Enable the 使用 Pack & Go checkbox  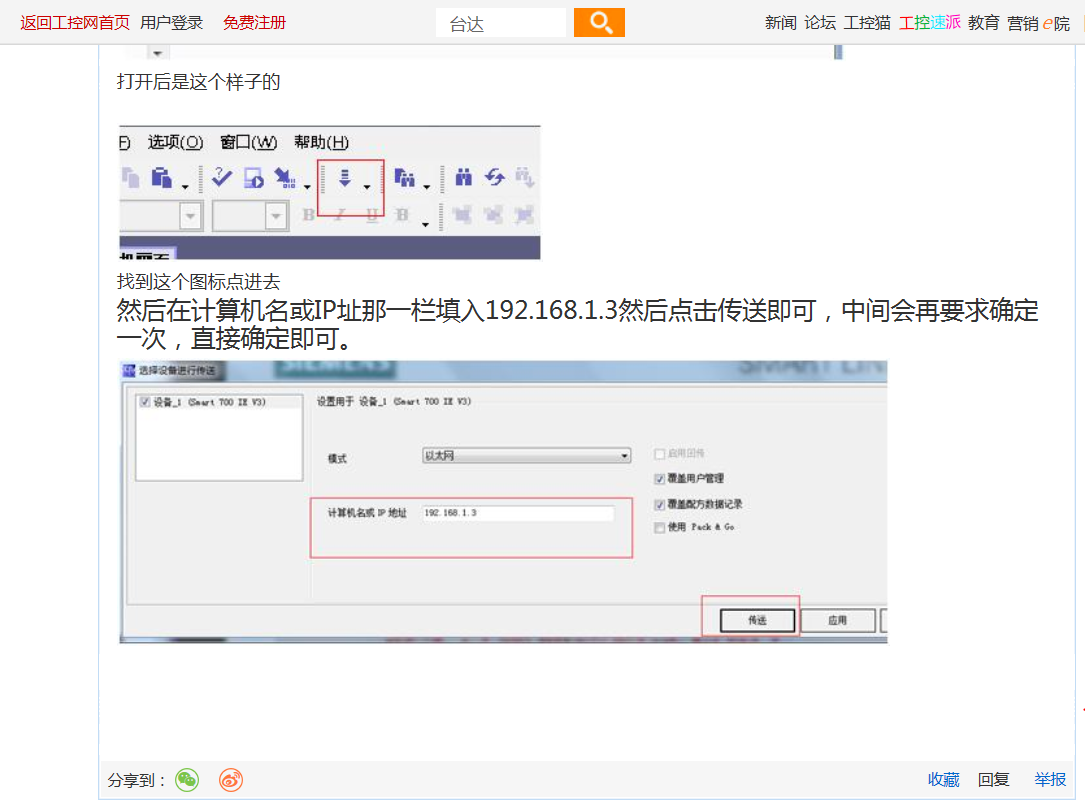(x=659, y=528)
